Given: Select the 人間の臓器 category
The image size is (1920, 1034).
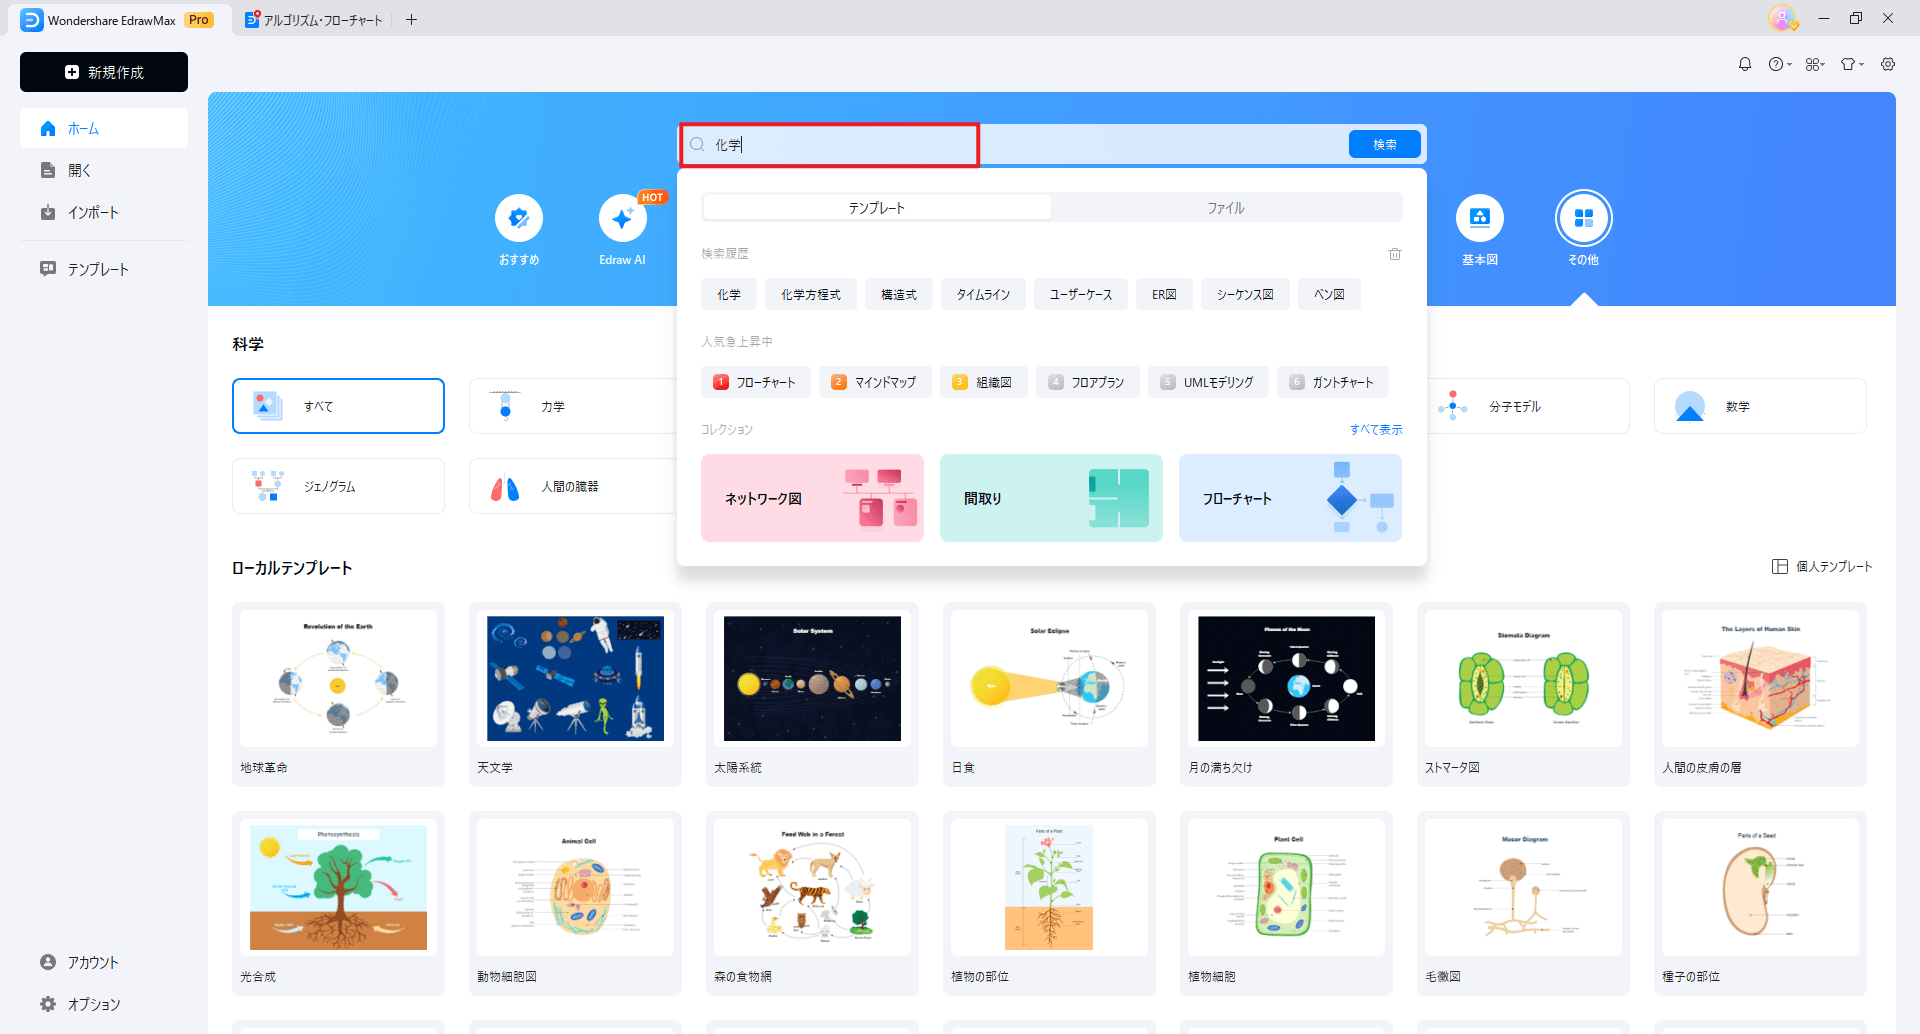Looking at the screenshot, I should [x=574, y=486].
